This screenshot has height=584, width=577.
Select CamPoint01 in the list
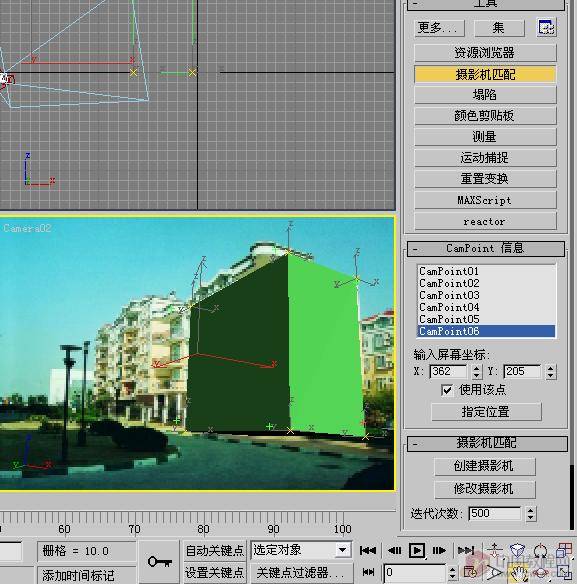click(486, 271)
